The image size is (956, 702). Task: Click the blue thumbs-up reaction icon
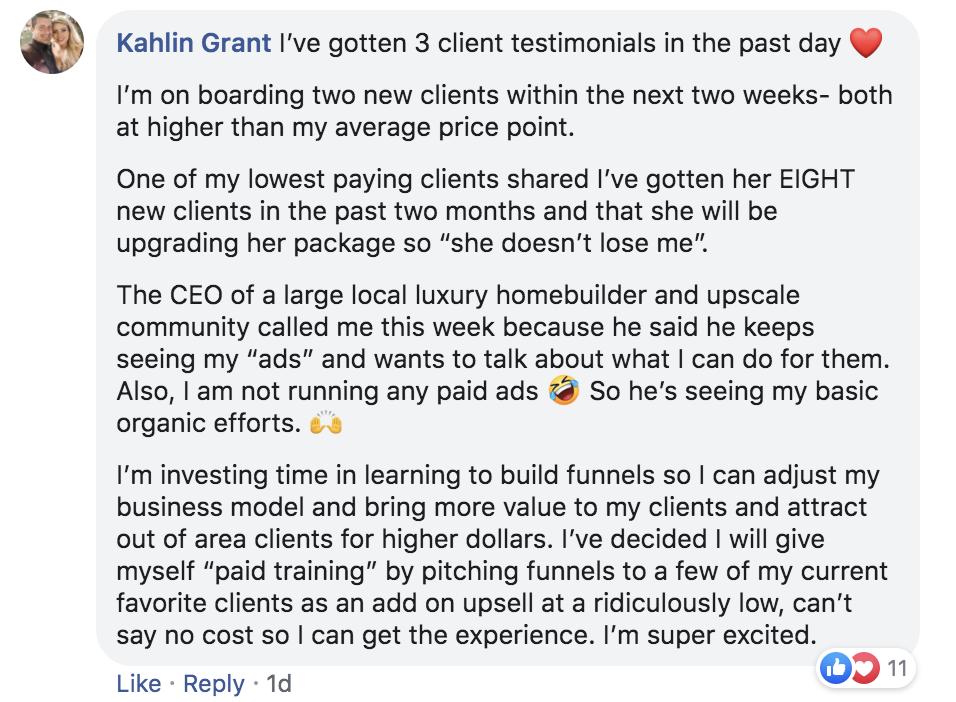point(834,668)
